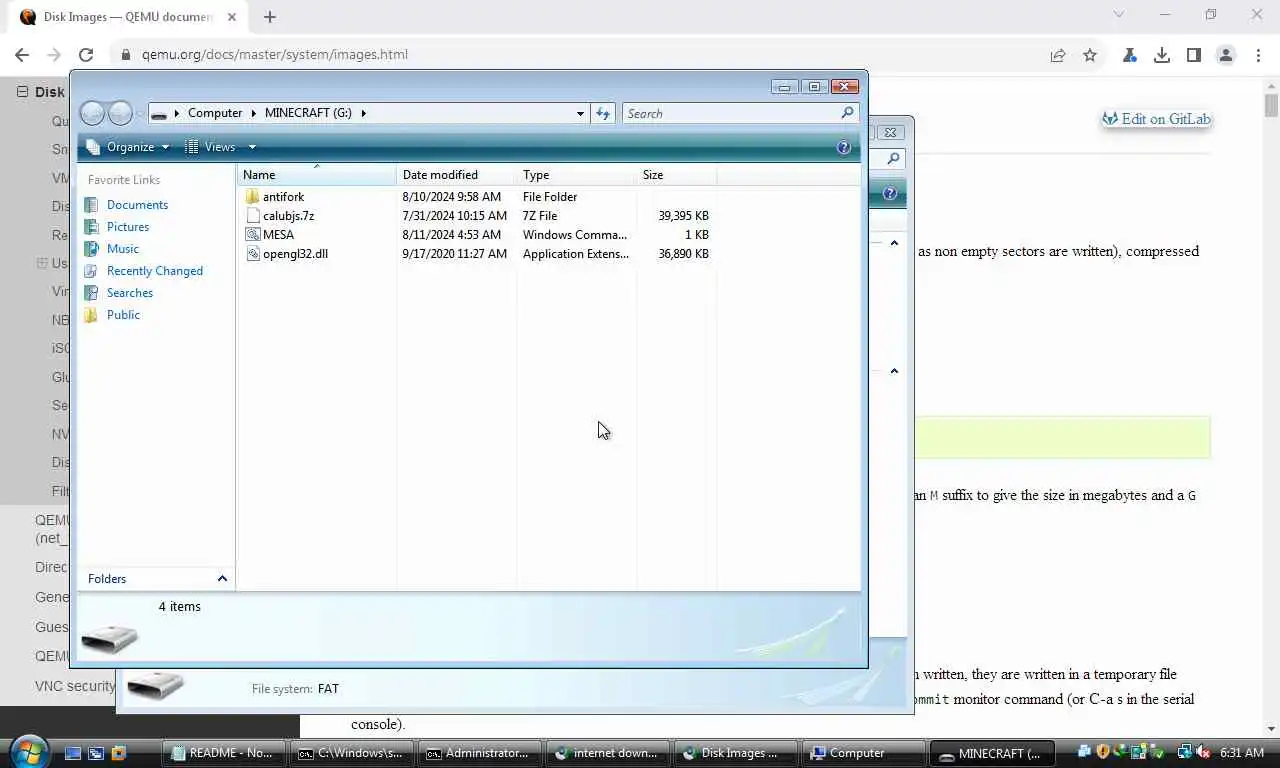This screenshot has height=768, width=1280.
Task: Open Searches favorite link
Action: pyautogui.click(x=129, y=293)
